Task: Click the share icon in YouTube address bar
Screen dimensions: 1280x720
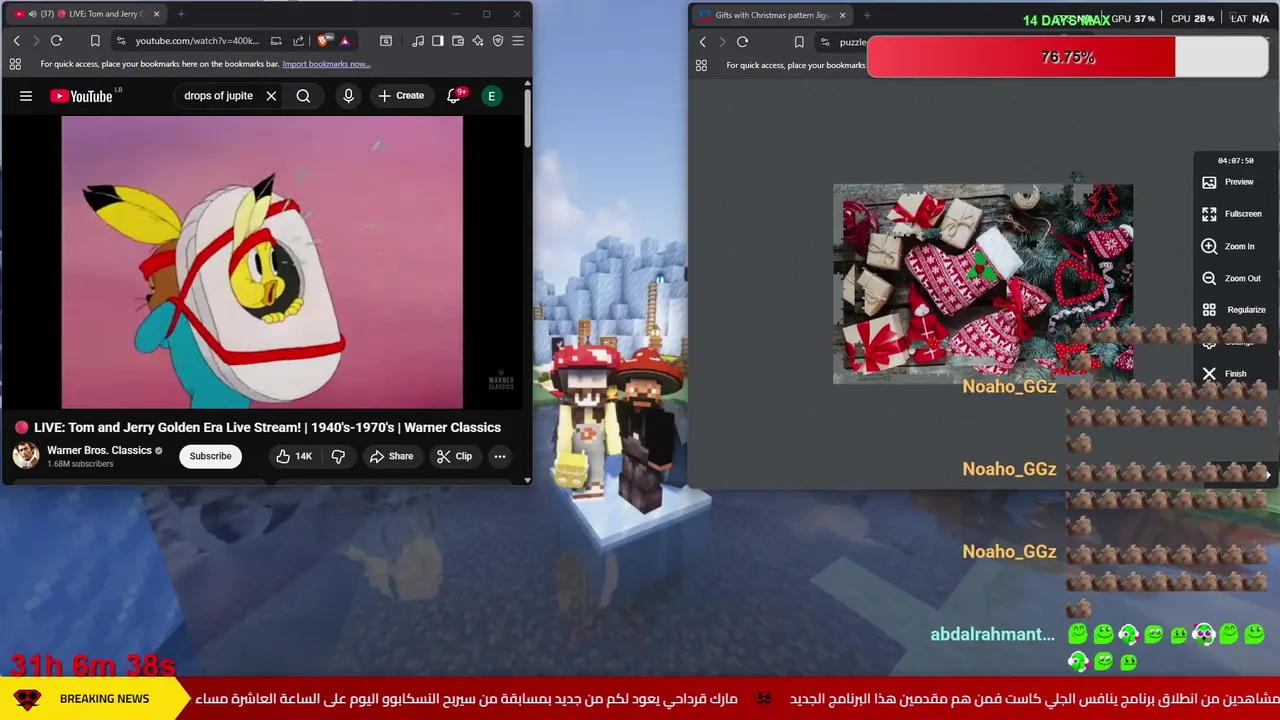Action: pyautogui.click(x=298, y=41)
